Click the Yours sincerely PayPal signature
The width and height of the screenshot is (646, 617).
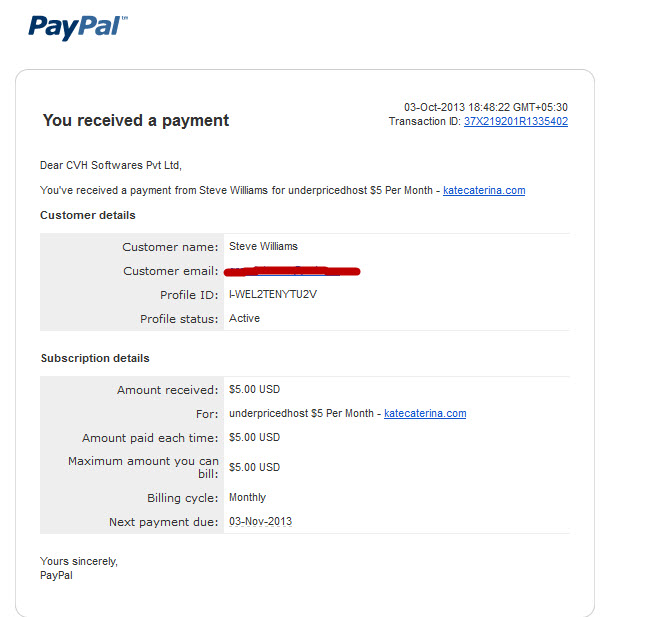pos(79,568)
